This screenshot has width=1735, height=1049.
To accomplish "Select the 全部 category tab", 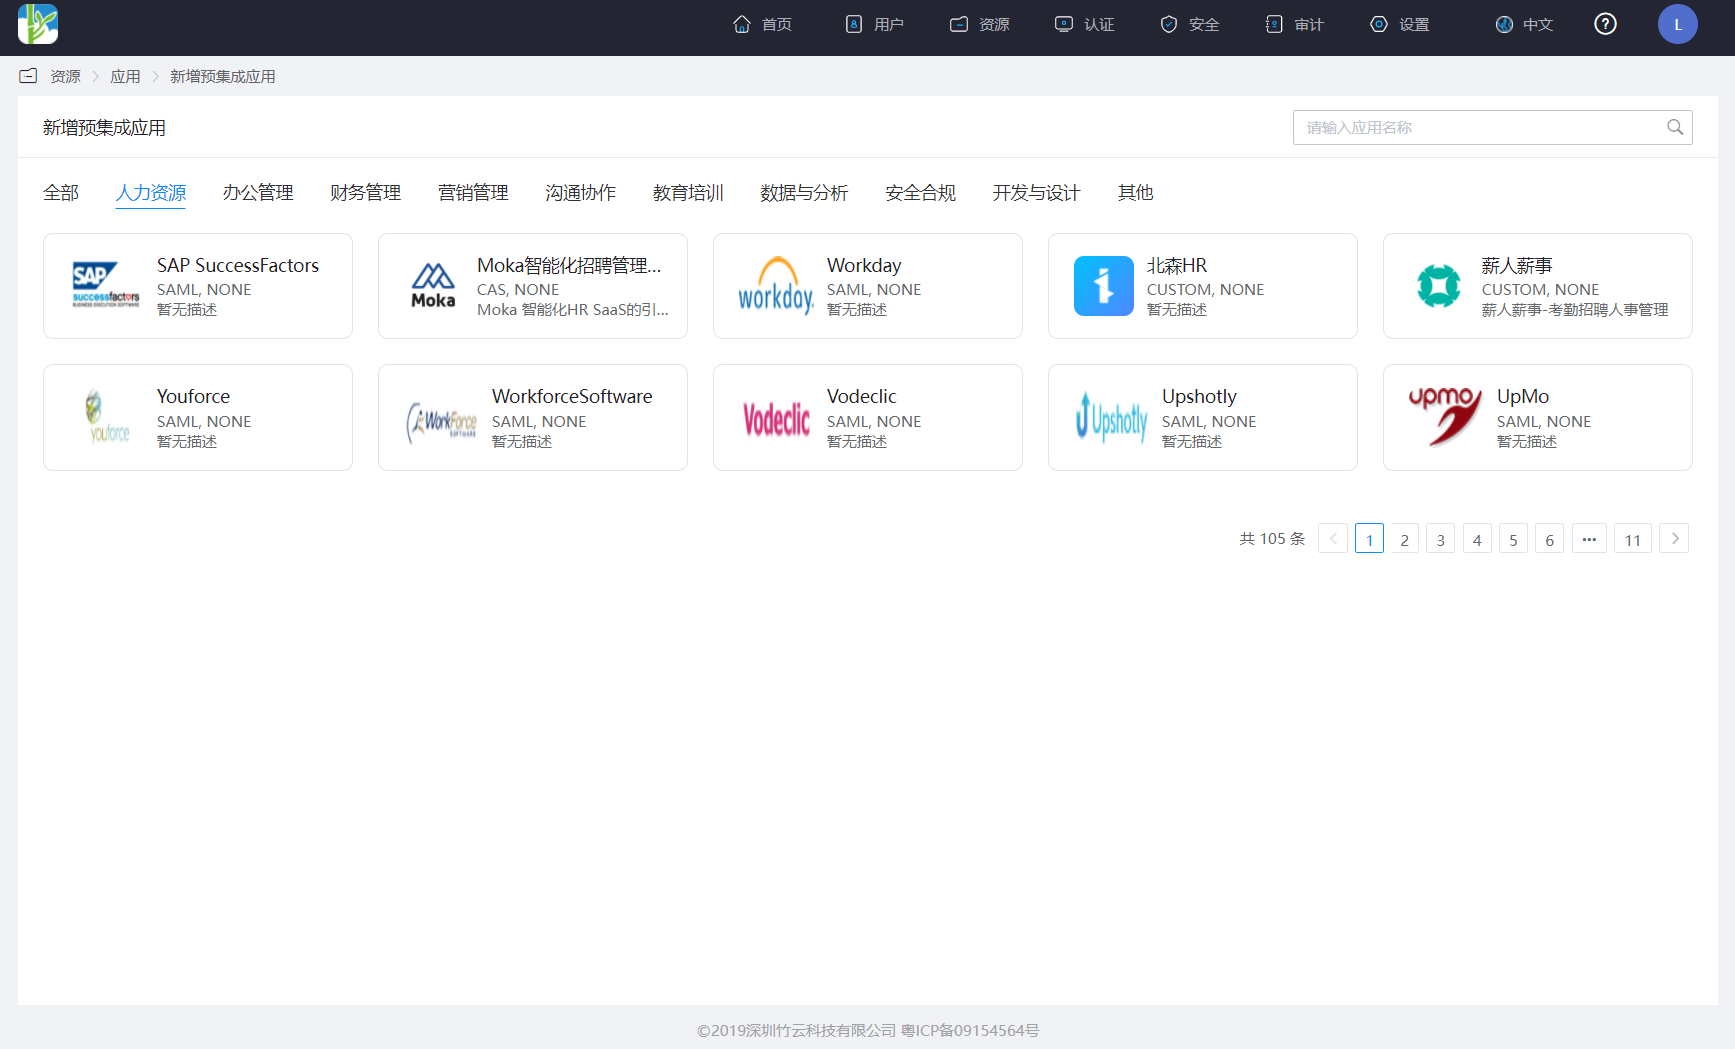I will click(x=61, y=193).
